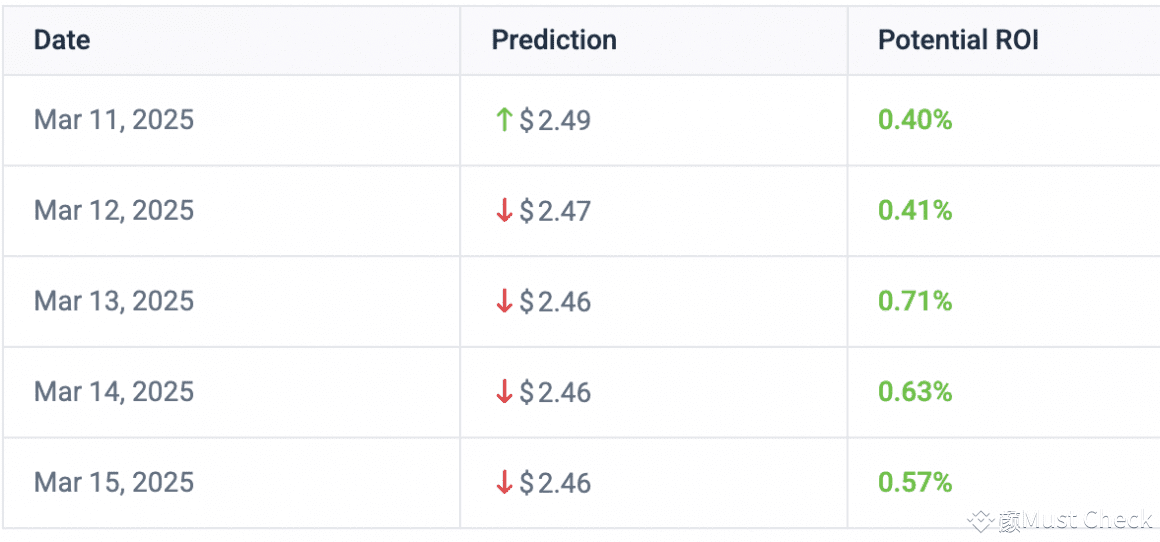Click the red down arrow beside $2.47

click(x=504, y=211)
